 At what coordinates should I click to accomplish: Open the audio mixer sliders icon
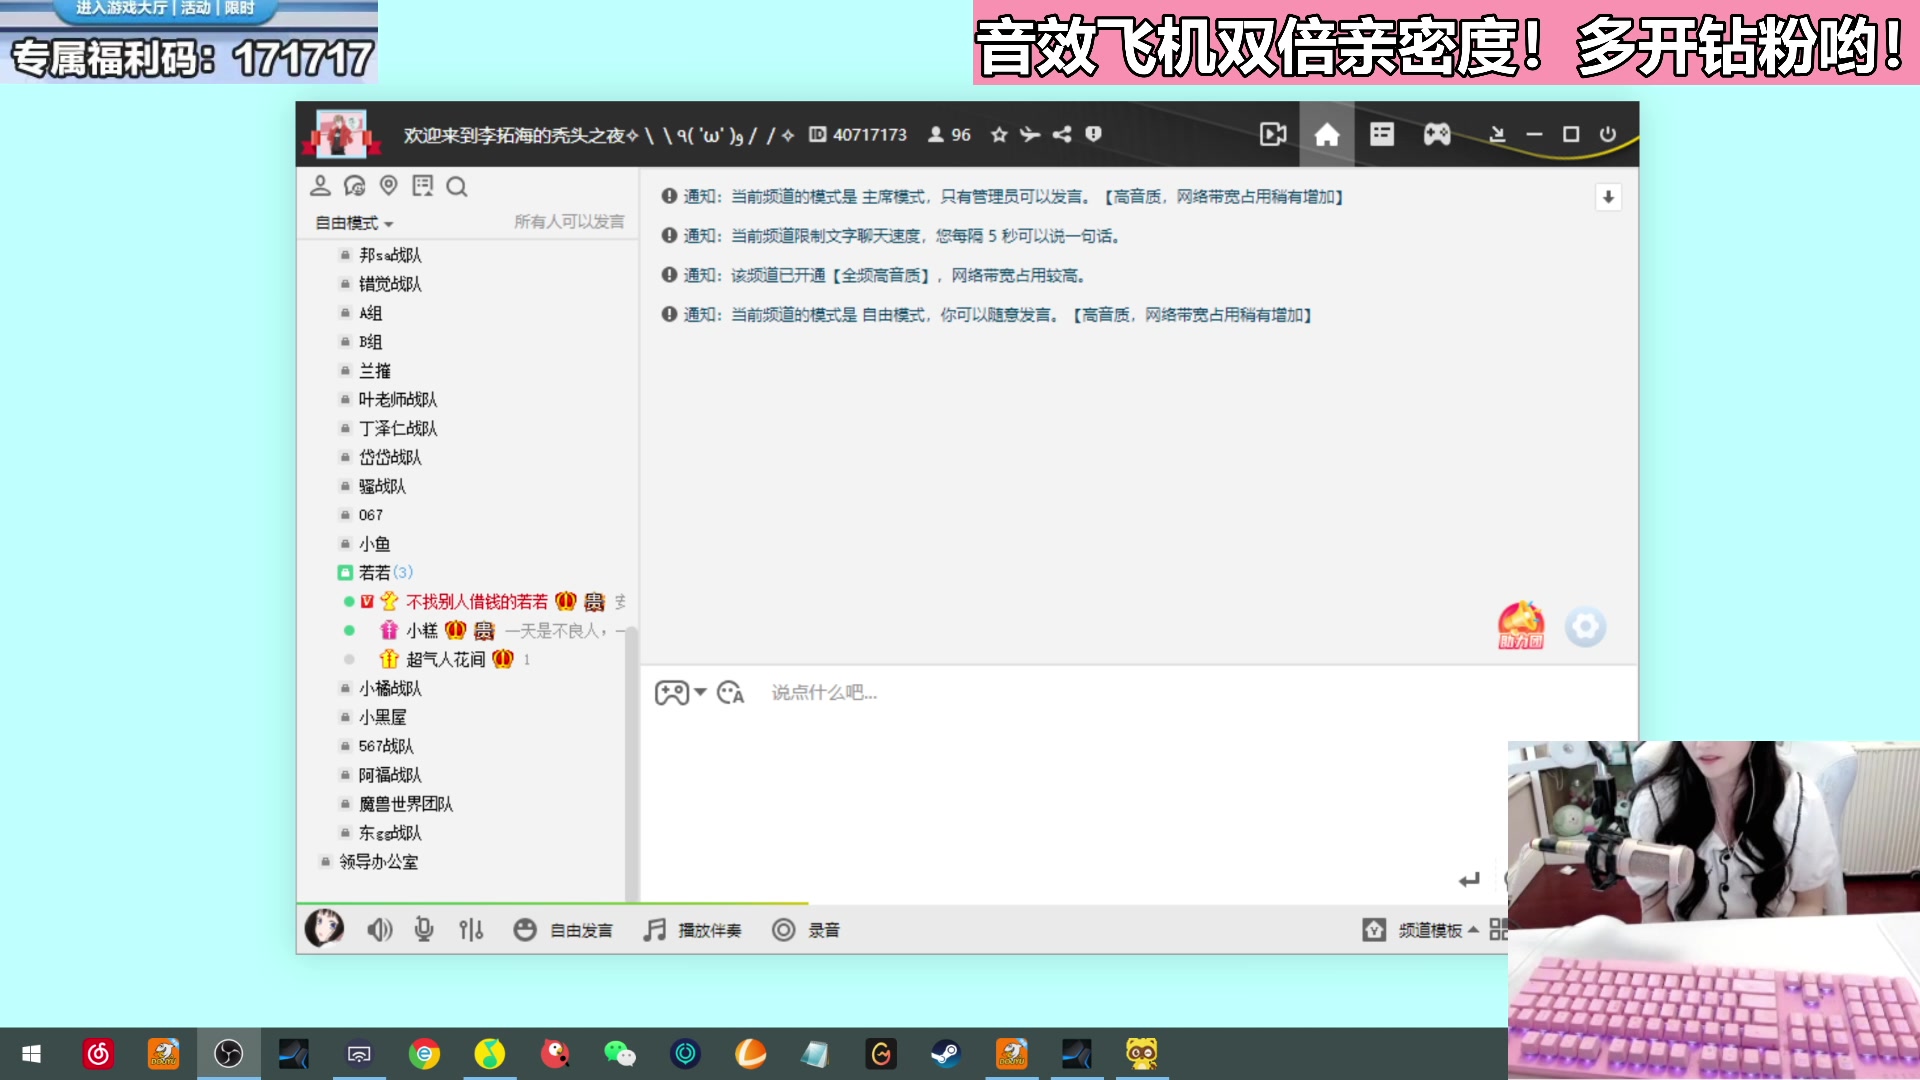(471, 929)
